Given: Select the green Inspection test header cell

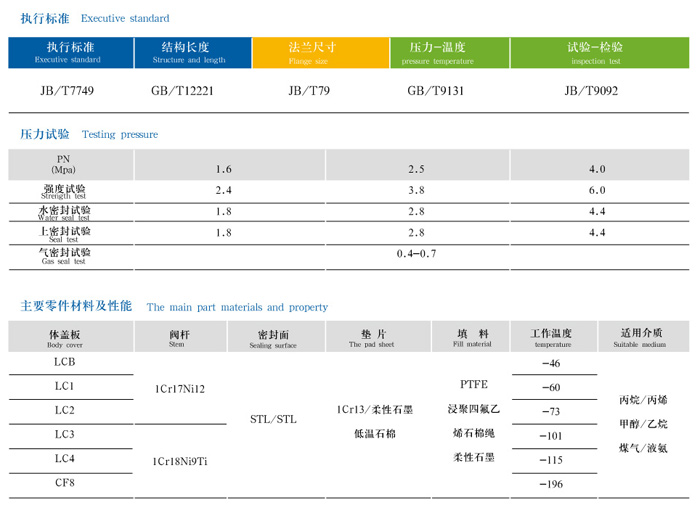Looking at the screenshot, I should coord(595,53).
